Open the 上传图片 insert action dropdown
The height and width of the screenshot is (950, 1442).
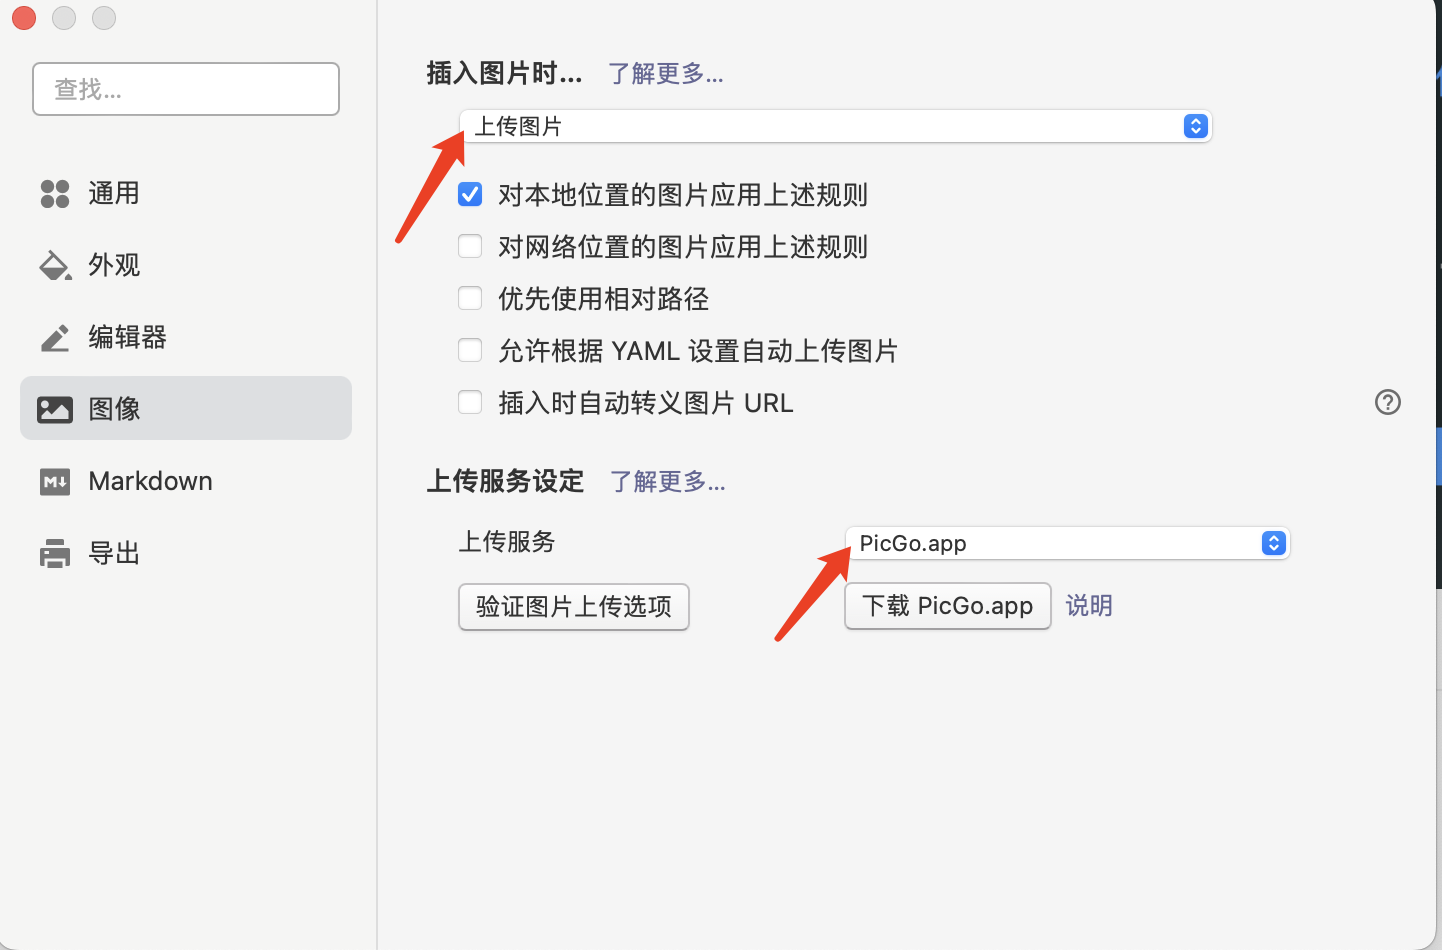pos(835,126)
